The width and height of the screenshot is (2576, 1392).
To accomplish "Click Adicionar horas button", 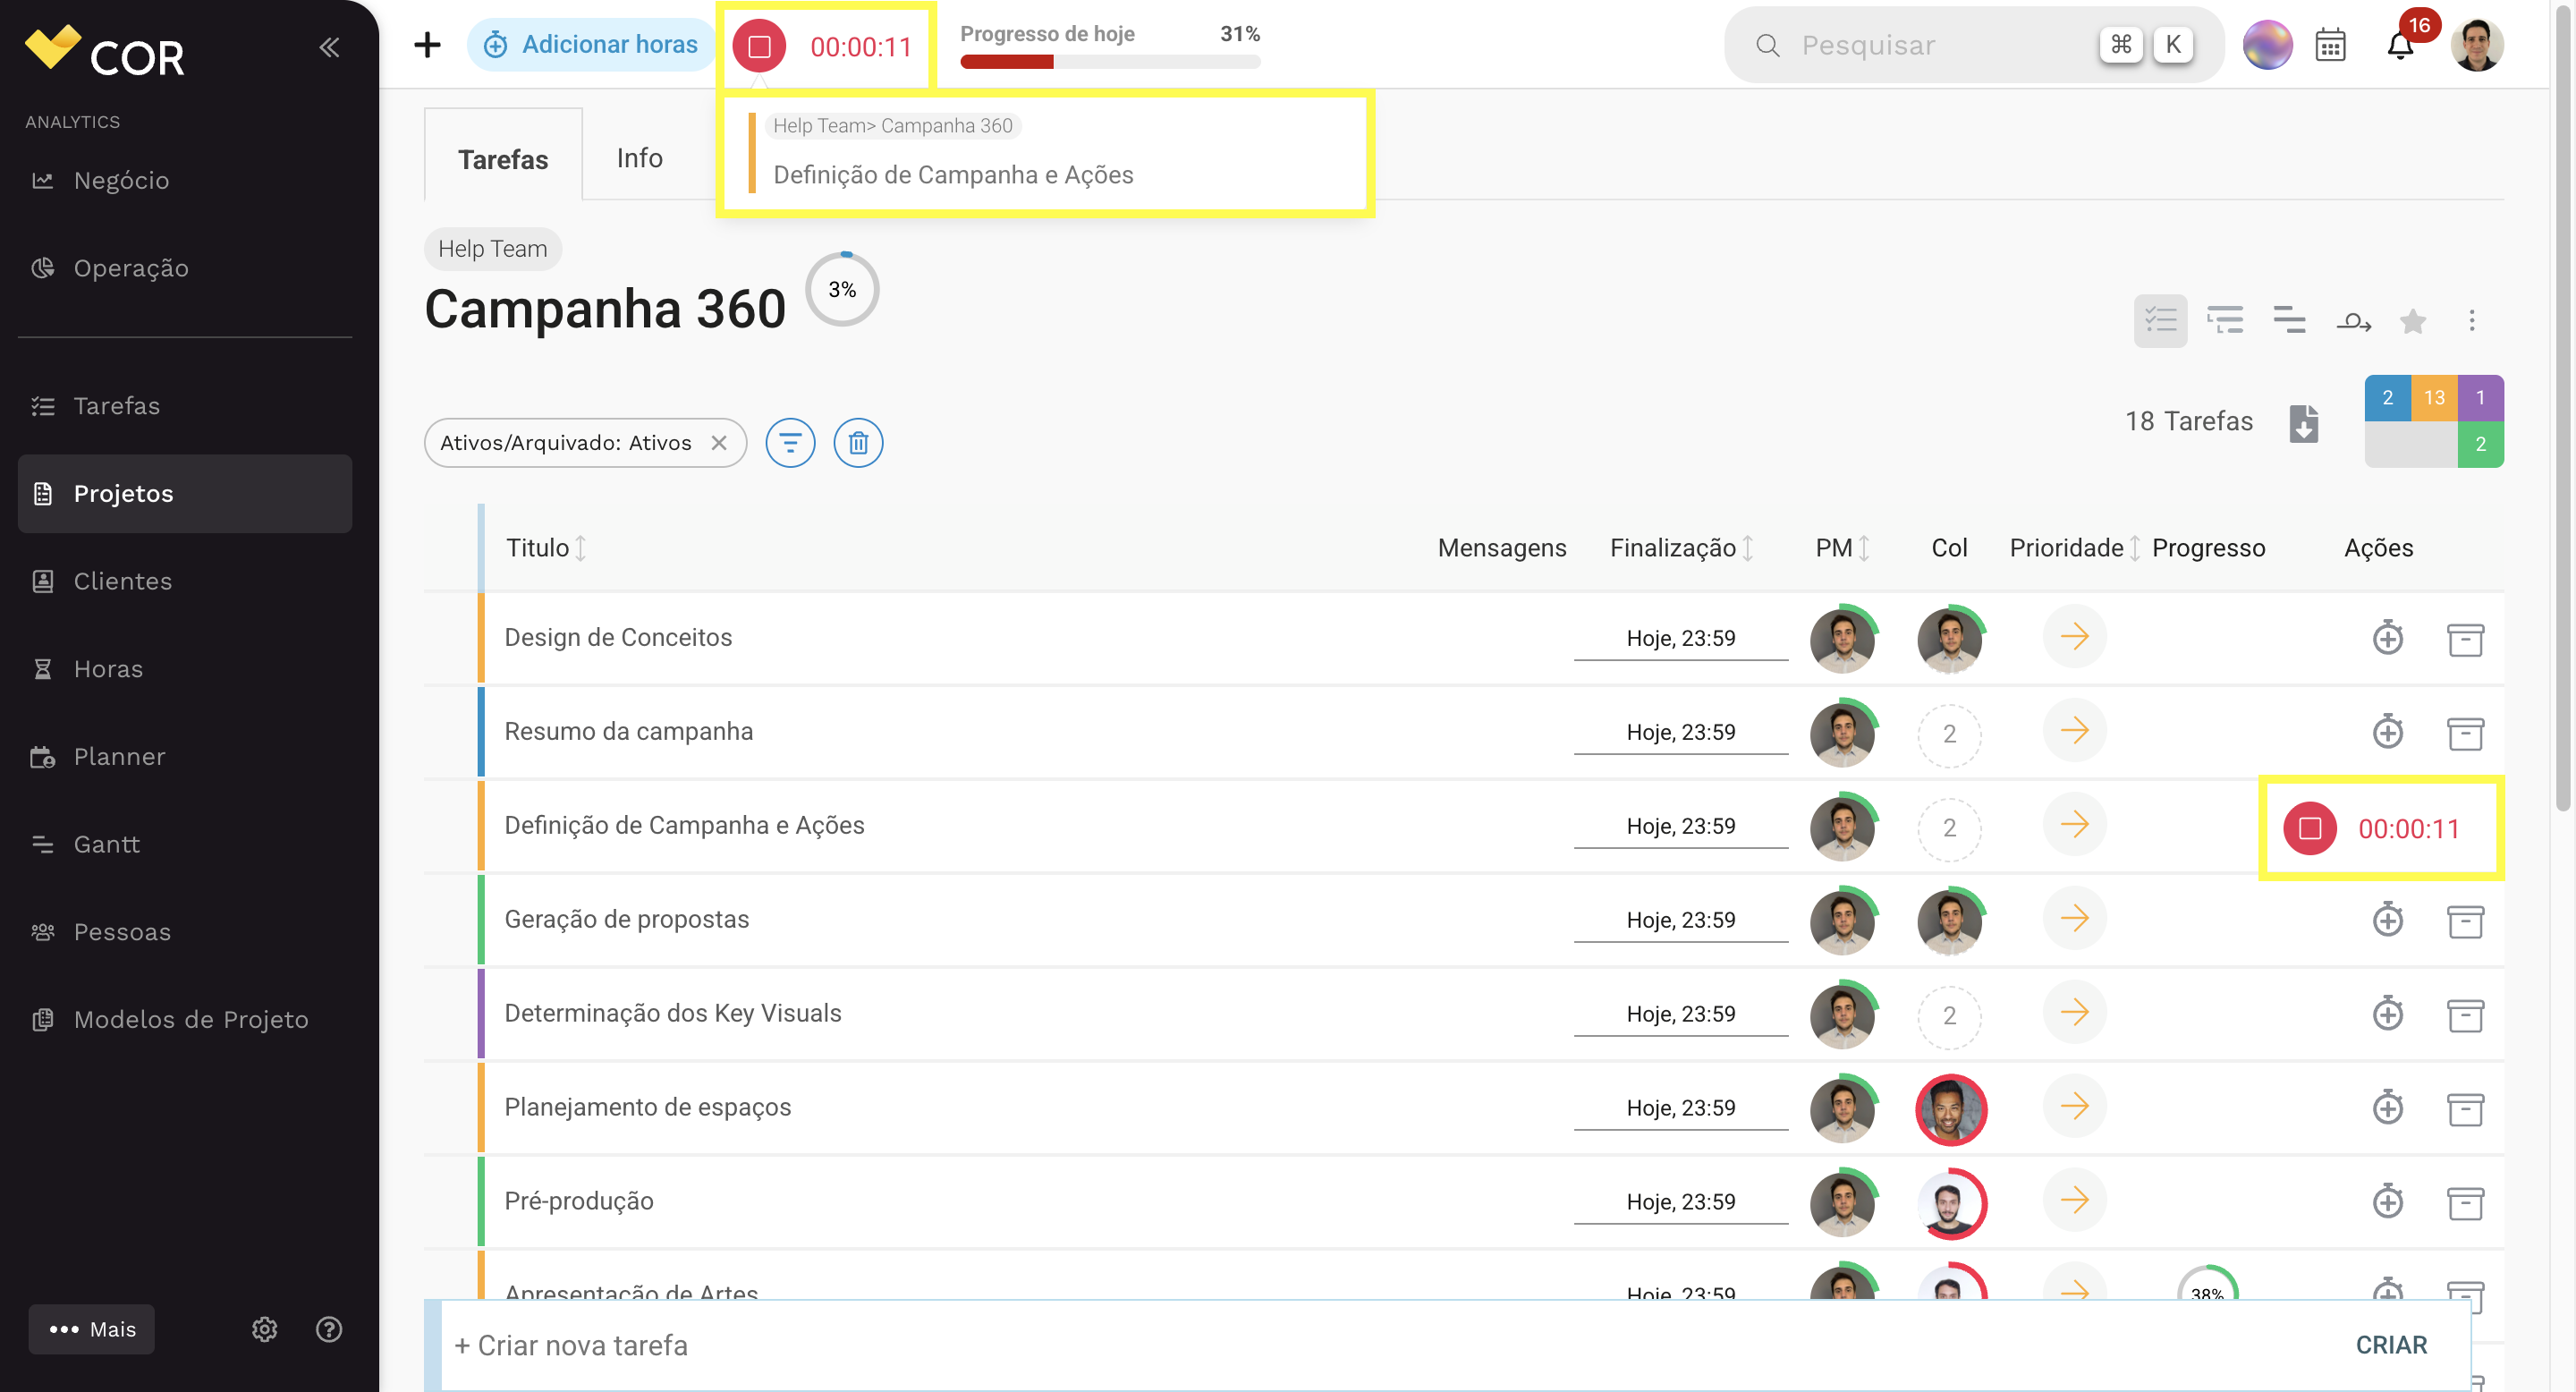I will coord(591,45).
